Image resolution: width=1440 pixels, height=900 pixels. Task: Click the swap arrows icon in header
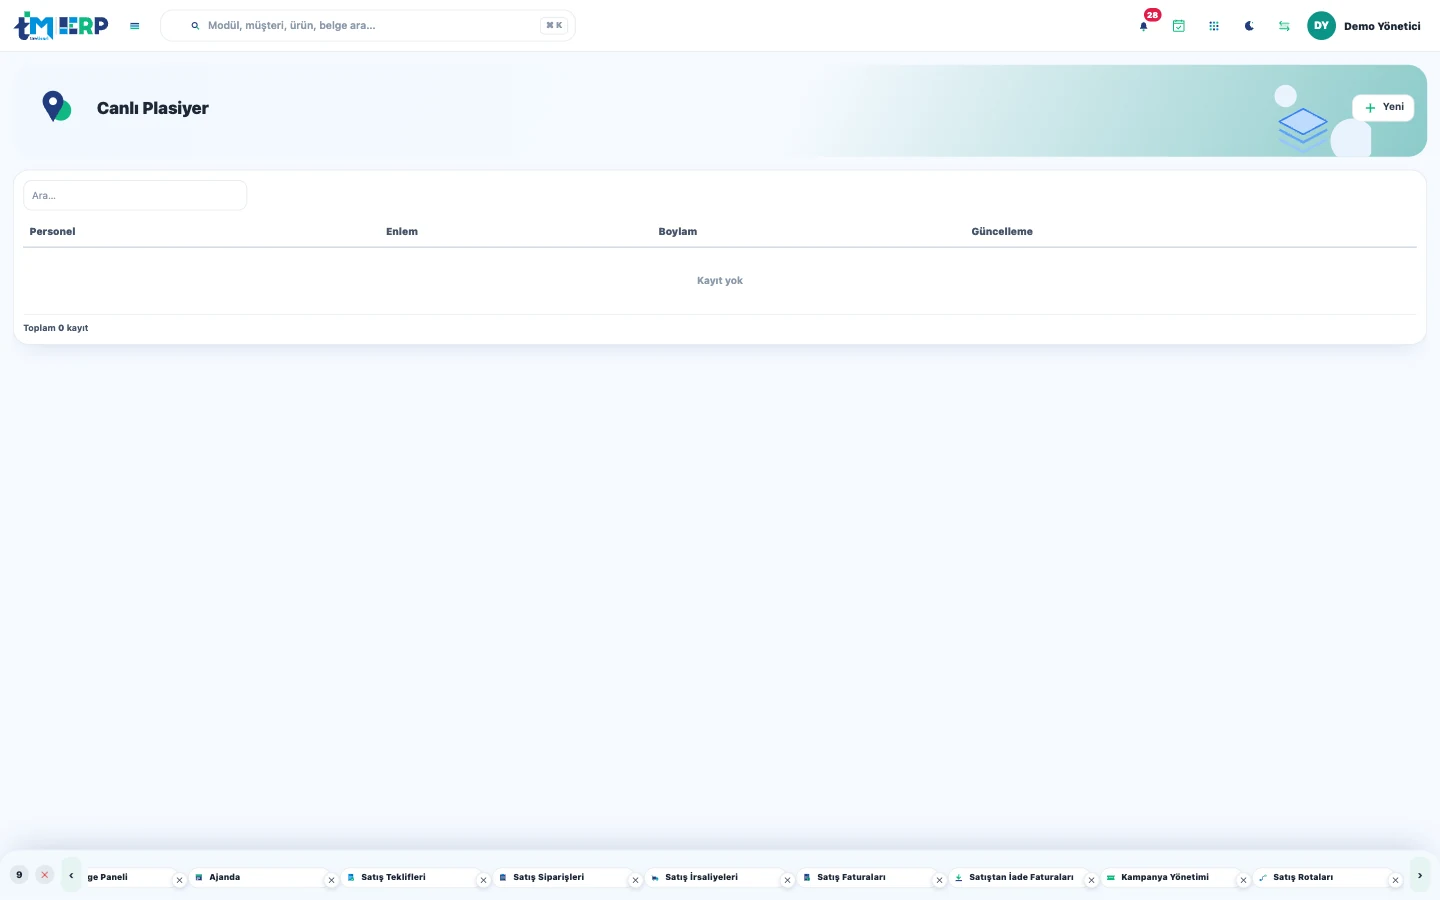pos(1284,26)
